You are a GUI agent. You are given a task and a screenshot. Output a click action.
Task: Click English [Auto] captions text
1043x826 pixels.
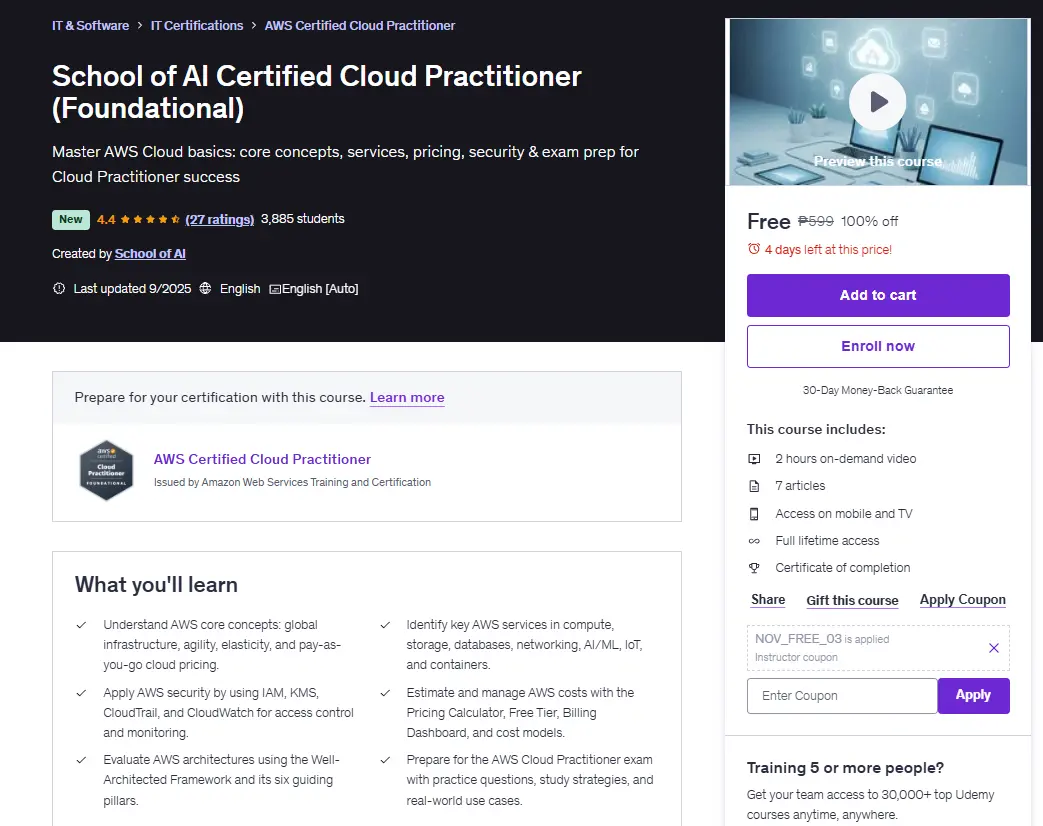pos(320,289)
